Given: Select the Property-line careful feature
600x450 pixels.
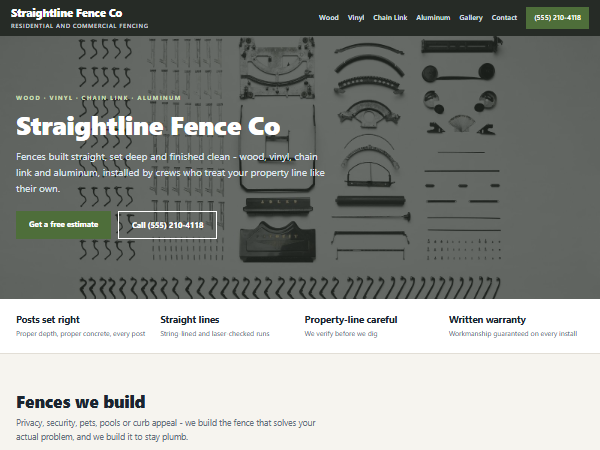Looking at the screenshot, I should (351, 326).
